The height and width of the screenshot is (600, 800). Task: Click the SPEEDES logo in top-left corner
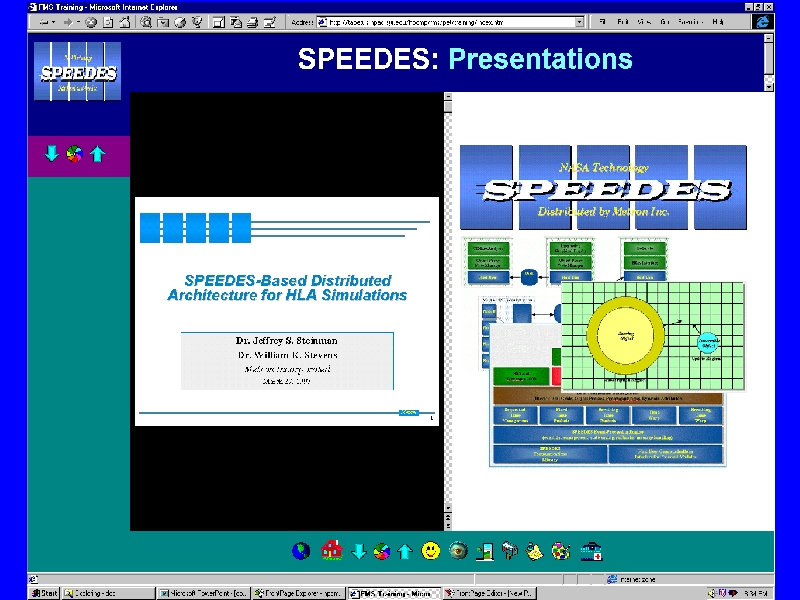tap(78, 71)
